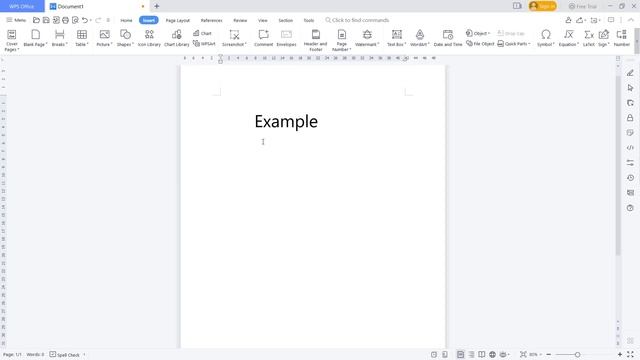The width and height of the screenshot is (640, 360).
Task: Click the selection arrow icon in right sidebar
Action: point(630,88)
